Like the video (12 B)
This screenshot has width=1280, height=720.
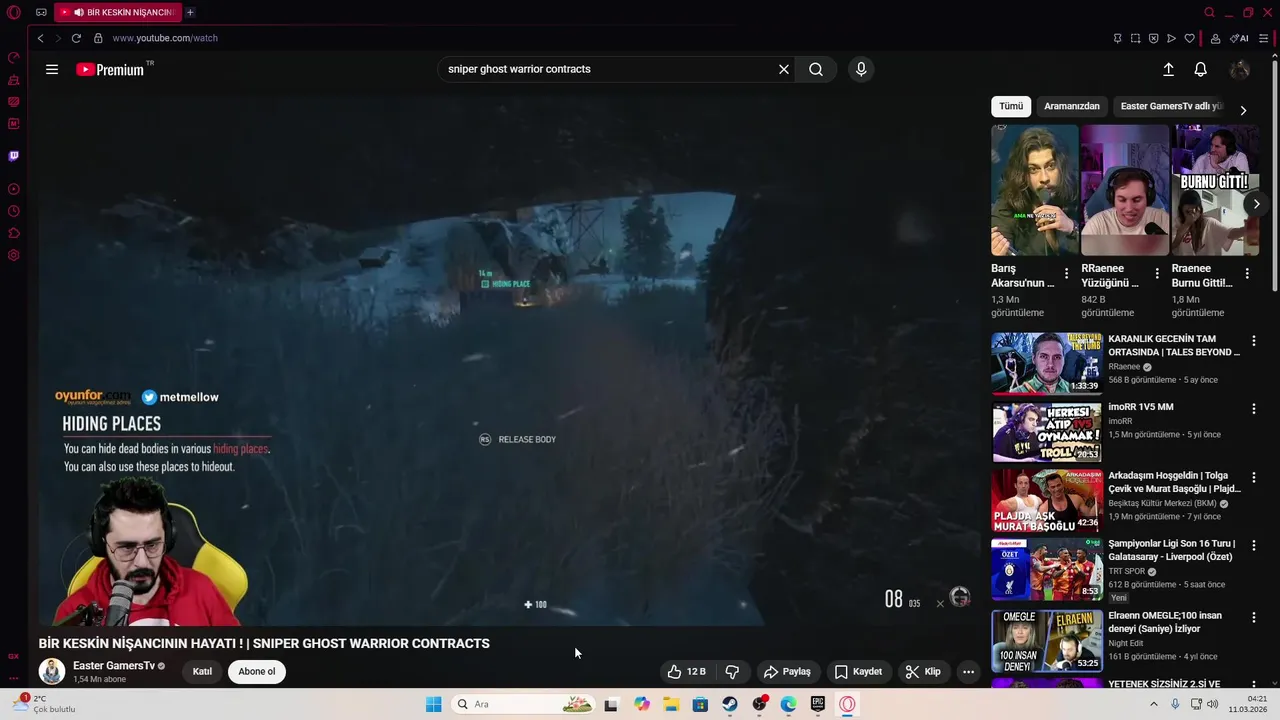(x=688, y=672)
